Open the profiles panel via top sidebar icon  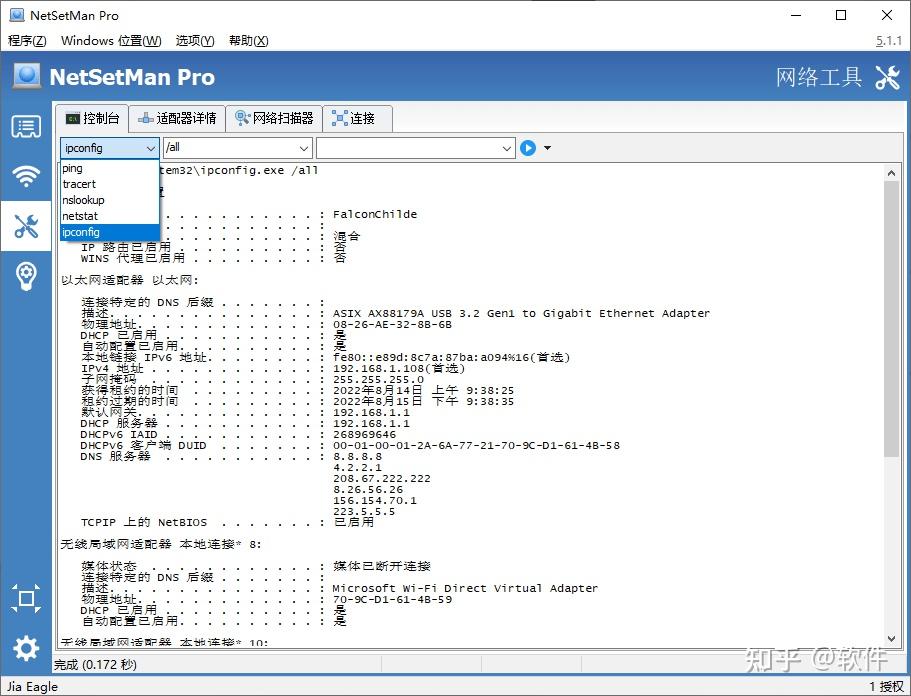click(25, 127)
